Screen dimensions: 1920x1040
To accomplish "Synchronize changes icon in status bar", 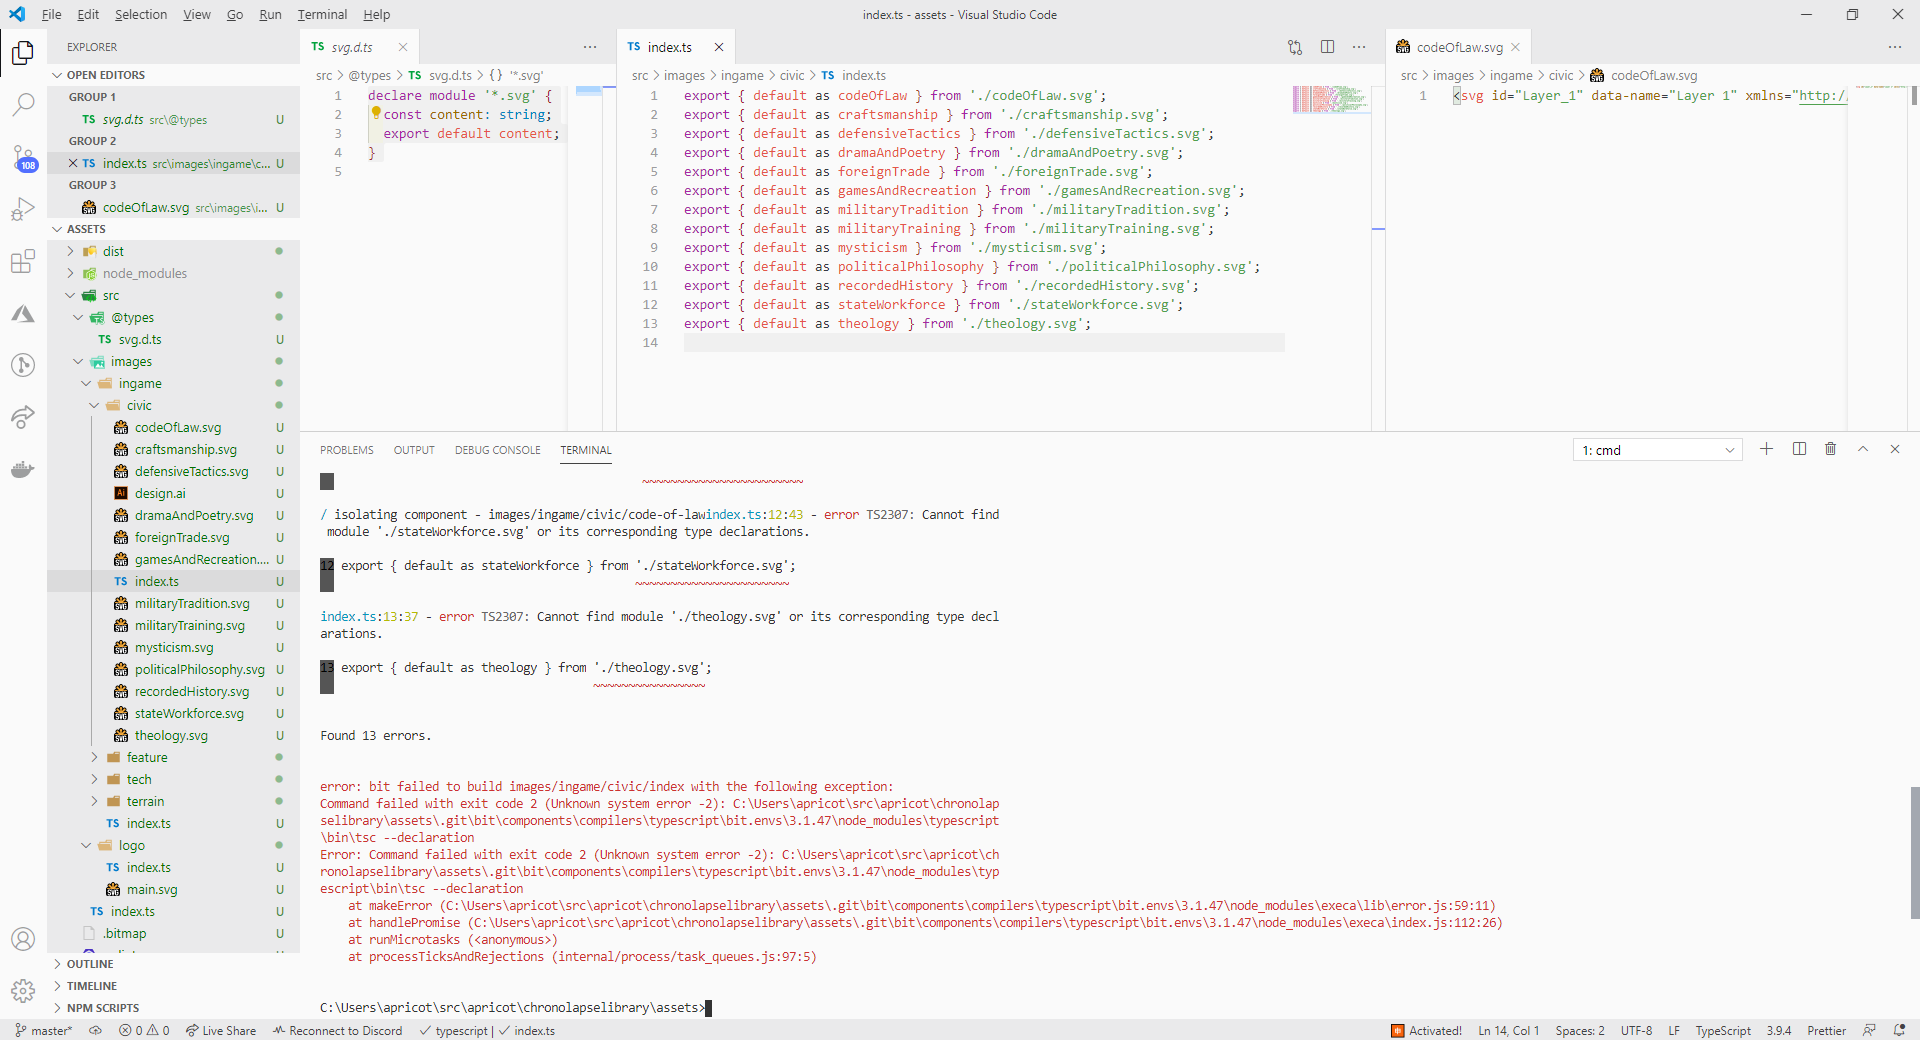I will [95, 1030].
